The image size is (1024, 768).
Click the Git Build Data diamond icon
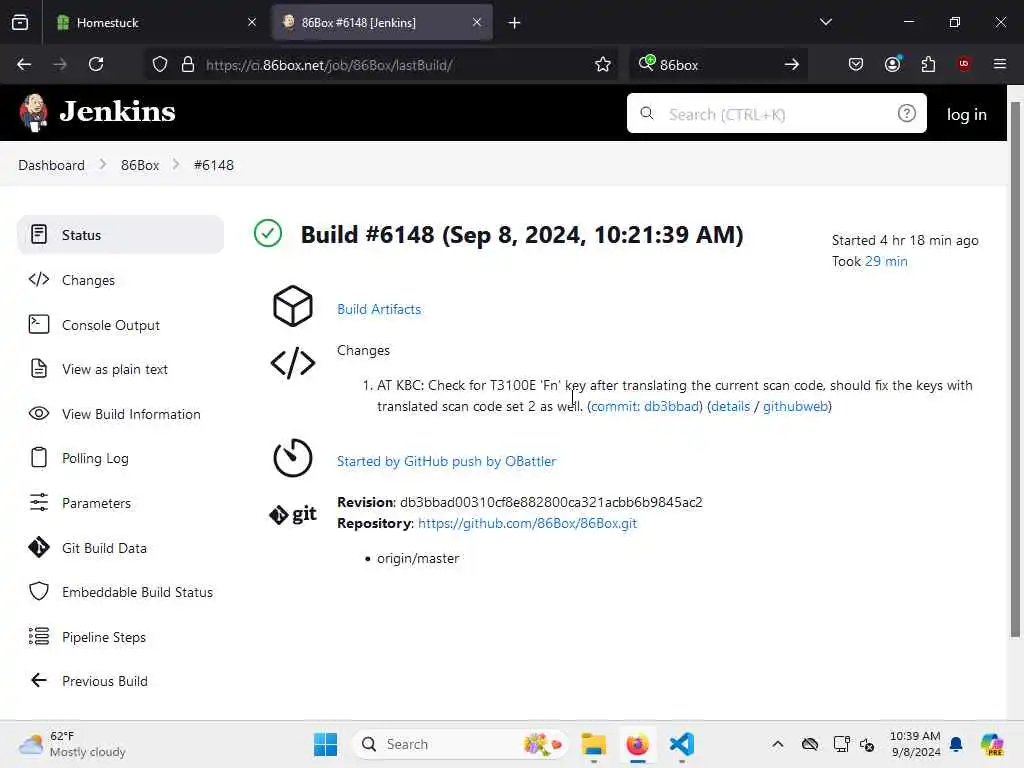[x=39, y=547]
